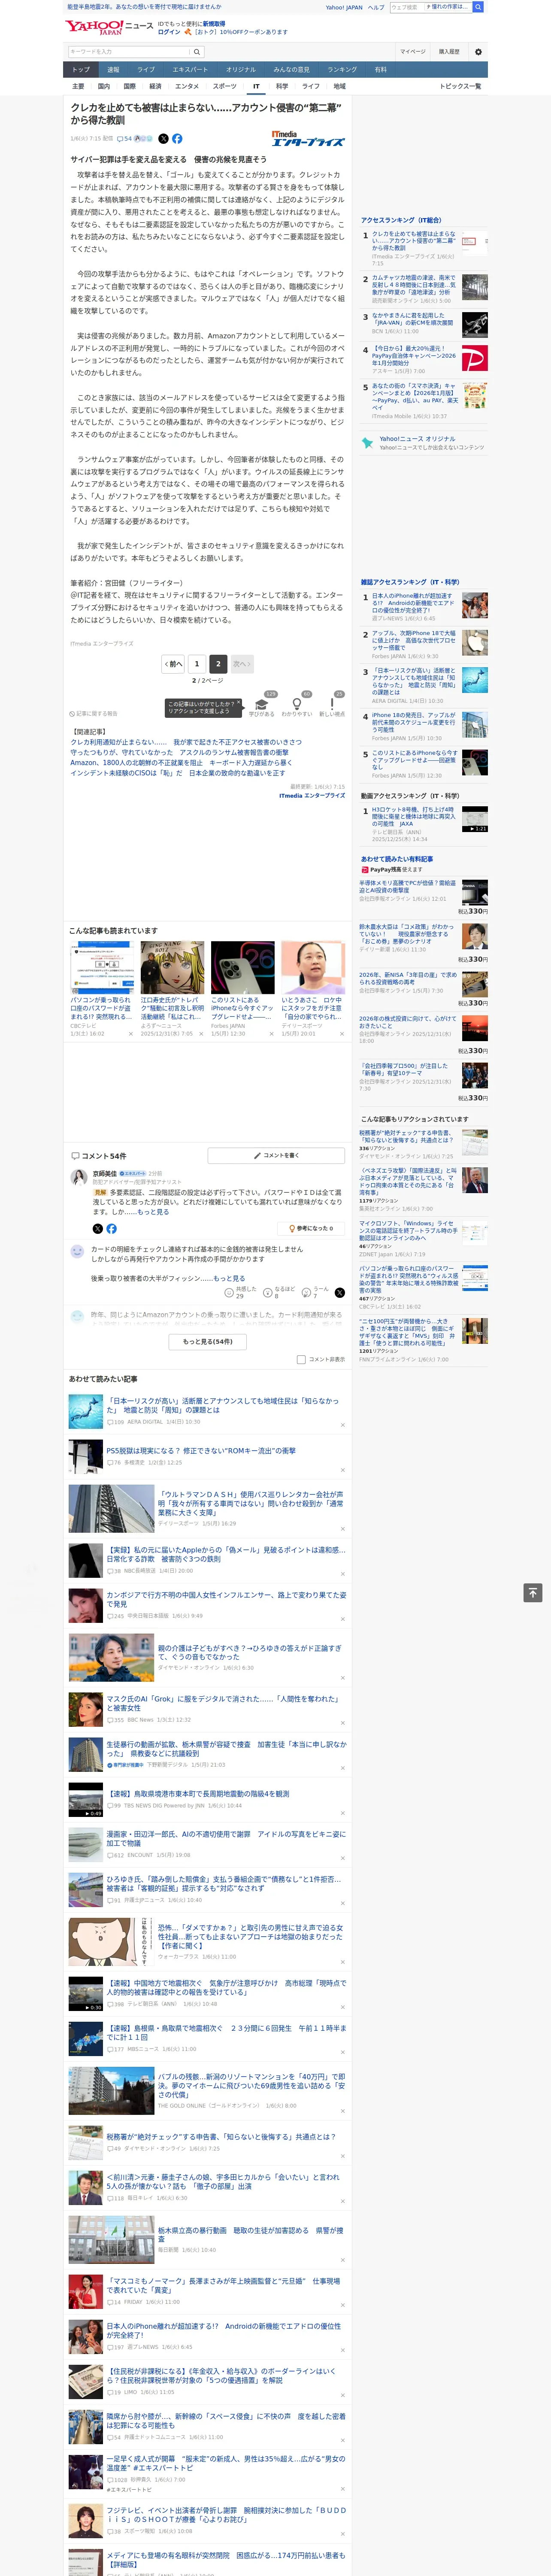Select the ランキング tab
This screenshot has width=551, height=2576.
click(x=342, y=70)
